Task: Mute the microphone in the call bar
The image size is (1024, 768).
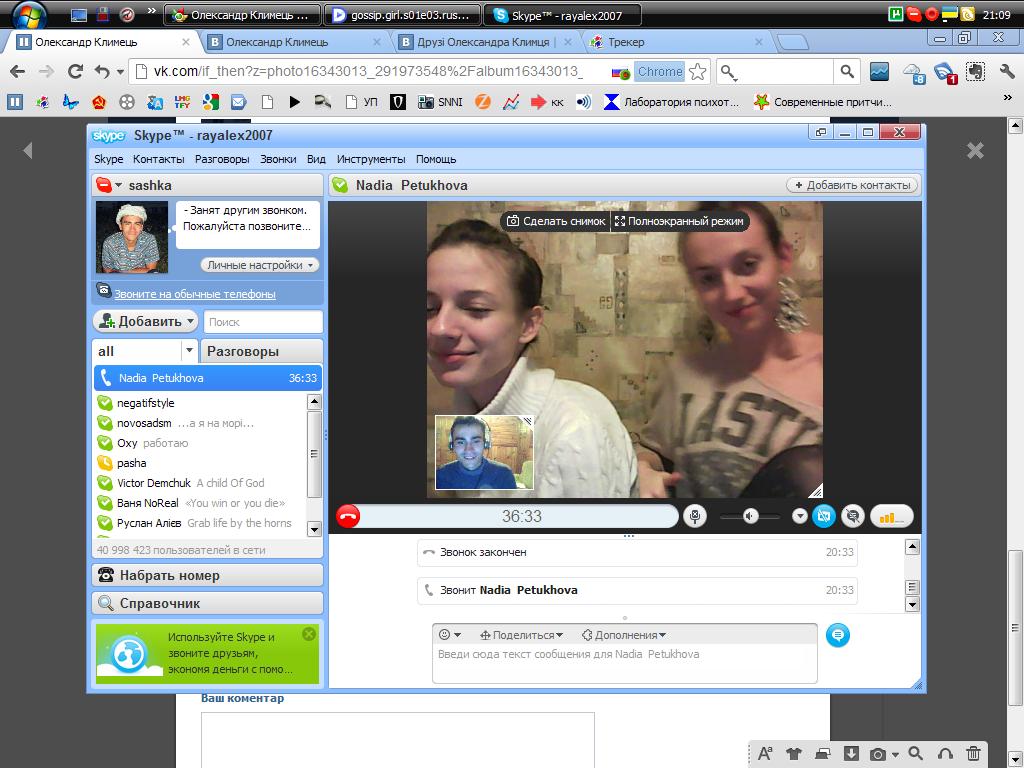Action: pyautogui.click(x=695, y=516)
